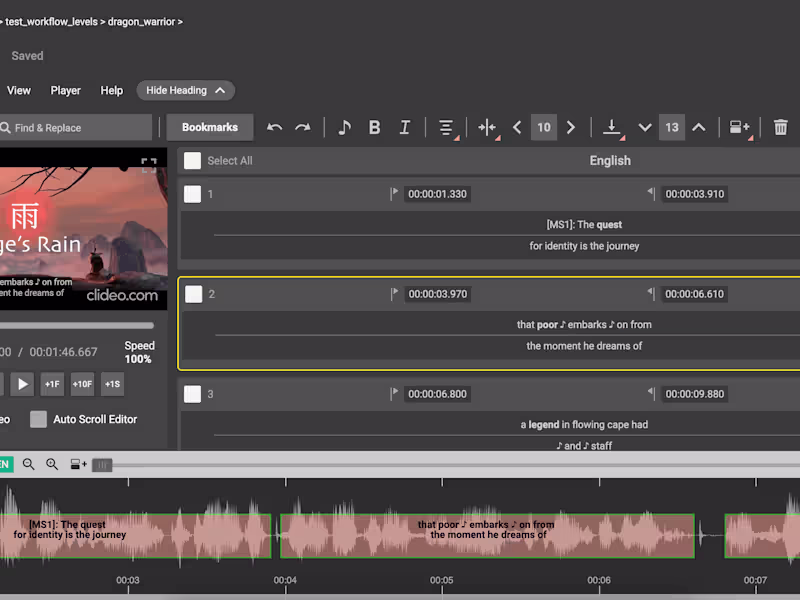Click the Bookmarks button
The height and width of the screenshot is (600, 800).
point(210,127)
